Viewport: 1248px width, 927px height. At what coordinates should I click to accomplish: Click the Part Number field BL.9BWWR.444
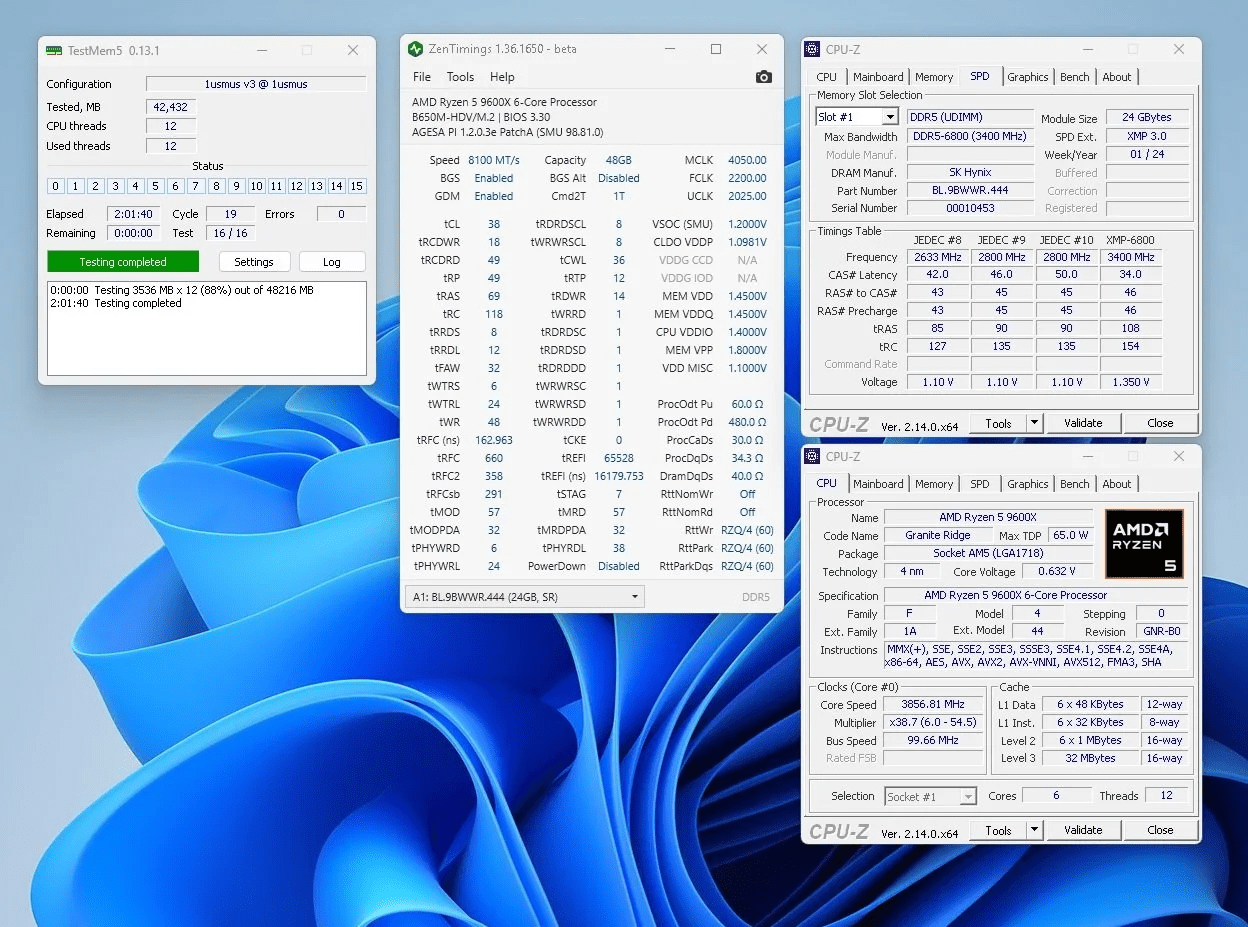click(x=970, y=190)
